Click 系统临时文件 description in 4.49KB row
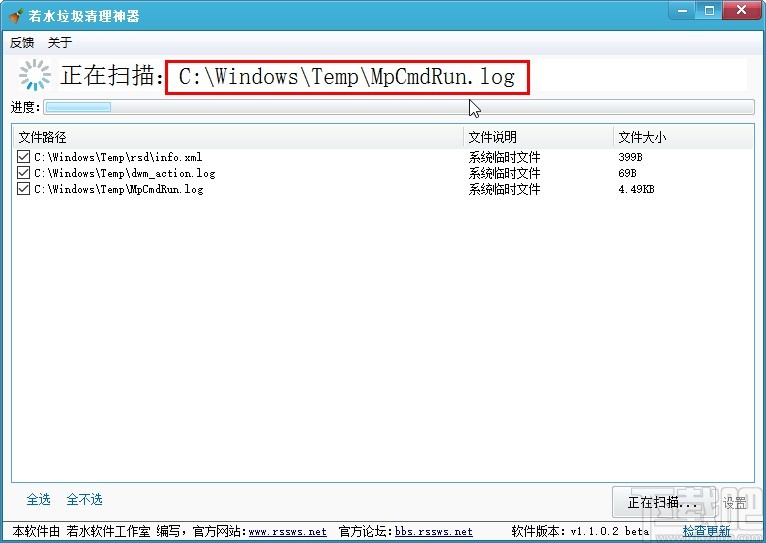 point(504,189)
